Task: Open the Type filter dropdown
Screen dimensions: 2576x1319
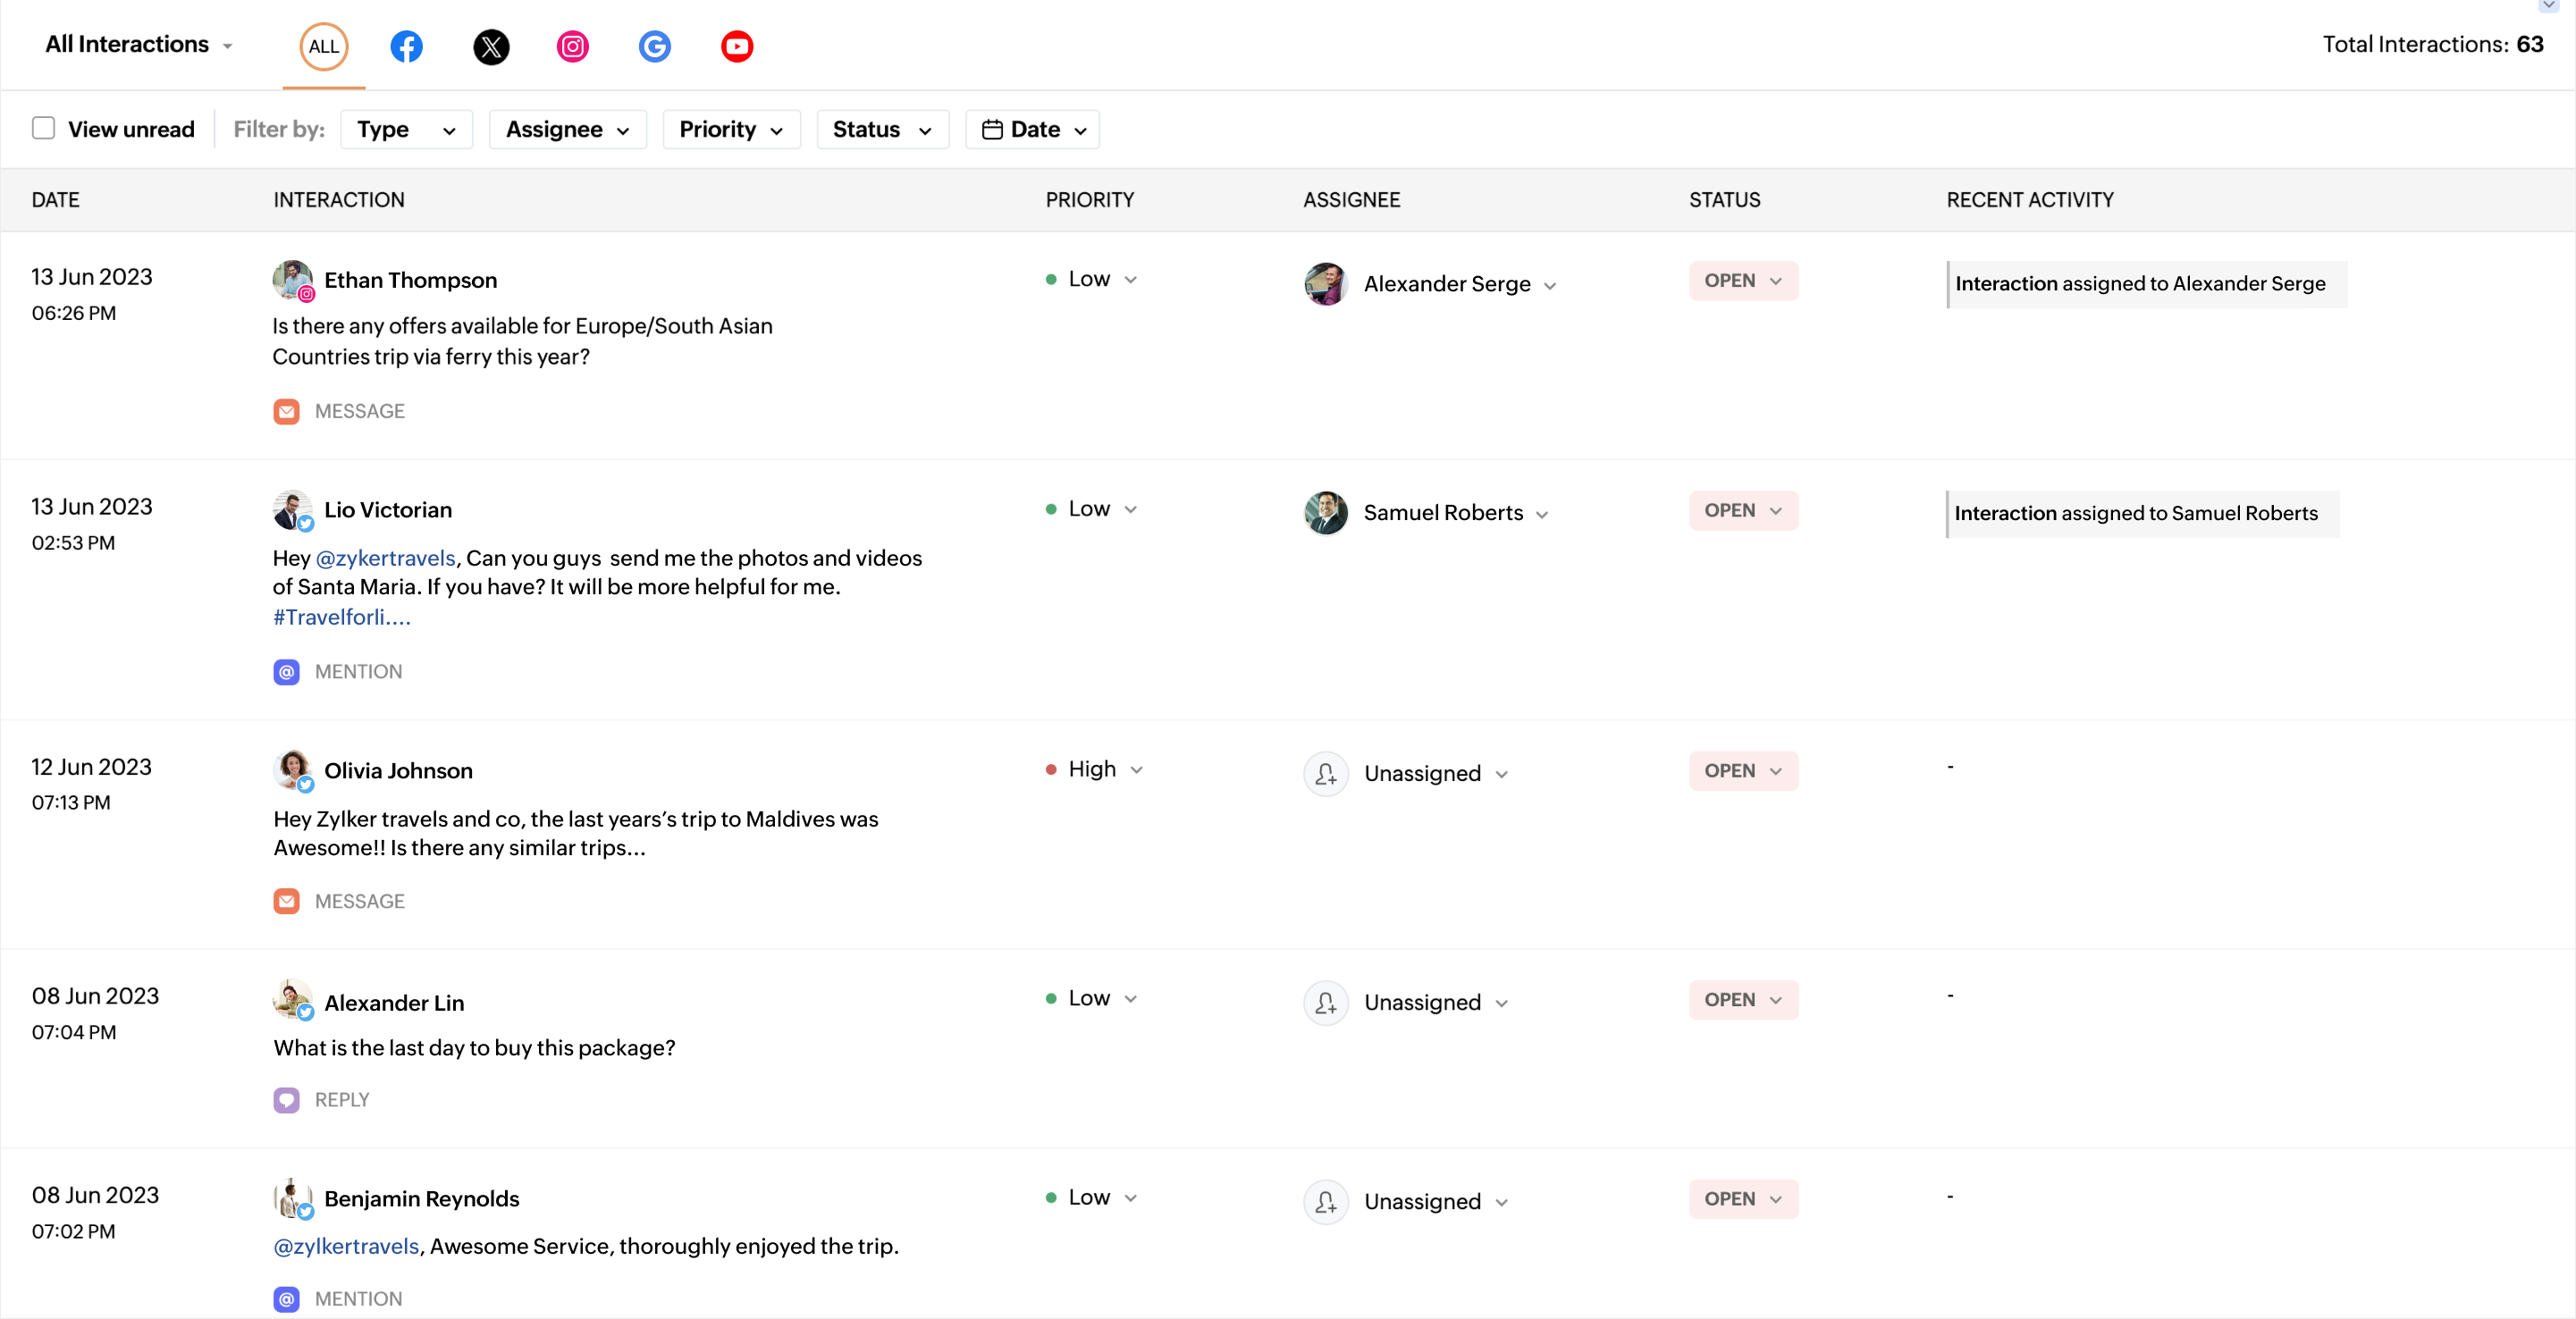Action: pyautogui.click(x=406, y=130)
